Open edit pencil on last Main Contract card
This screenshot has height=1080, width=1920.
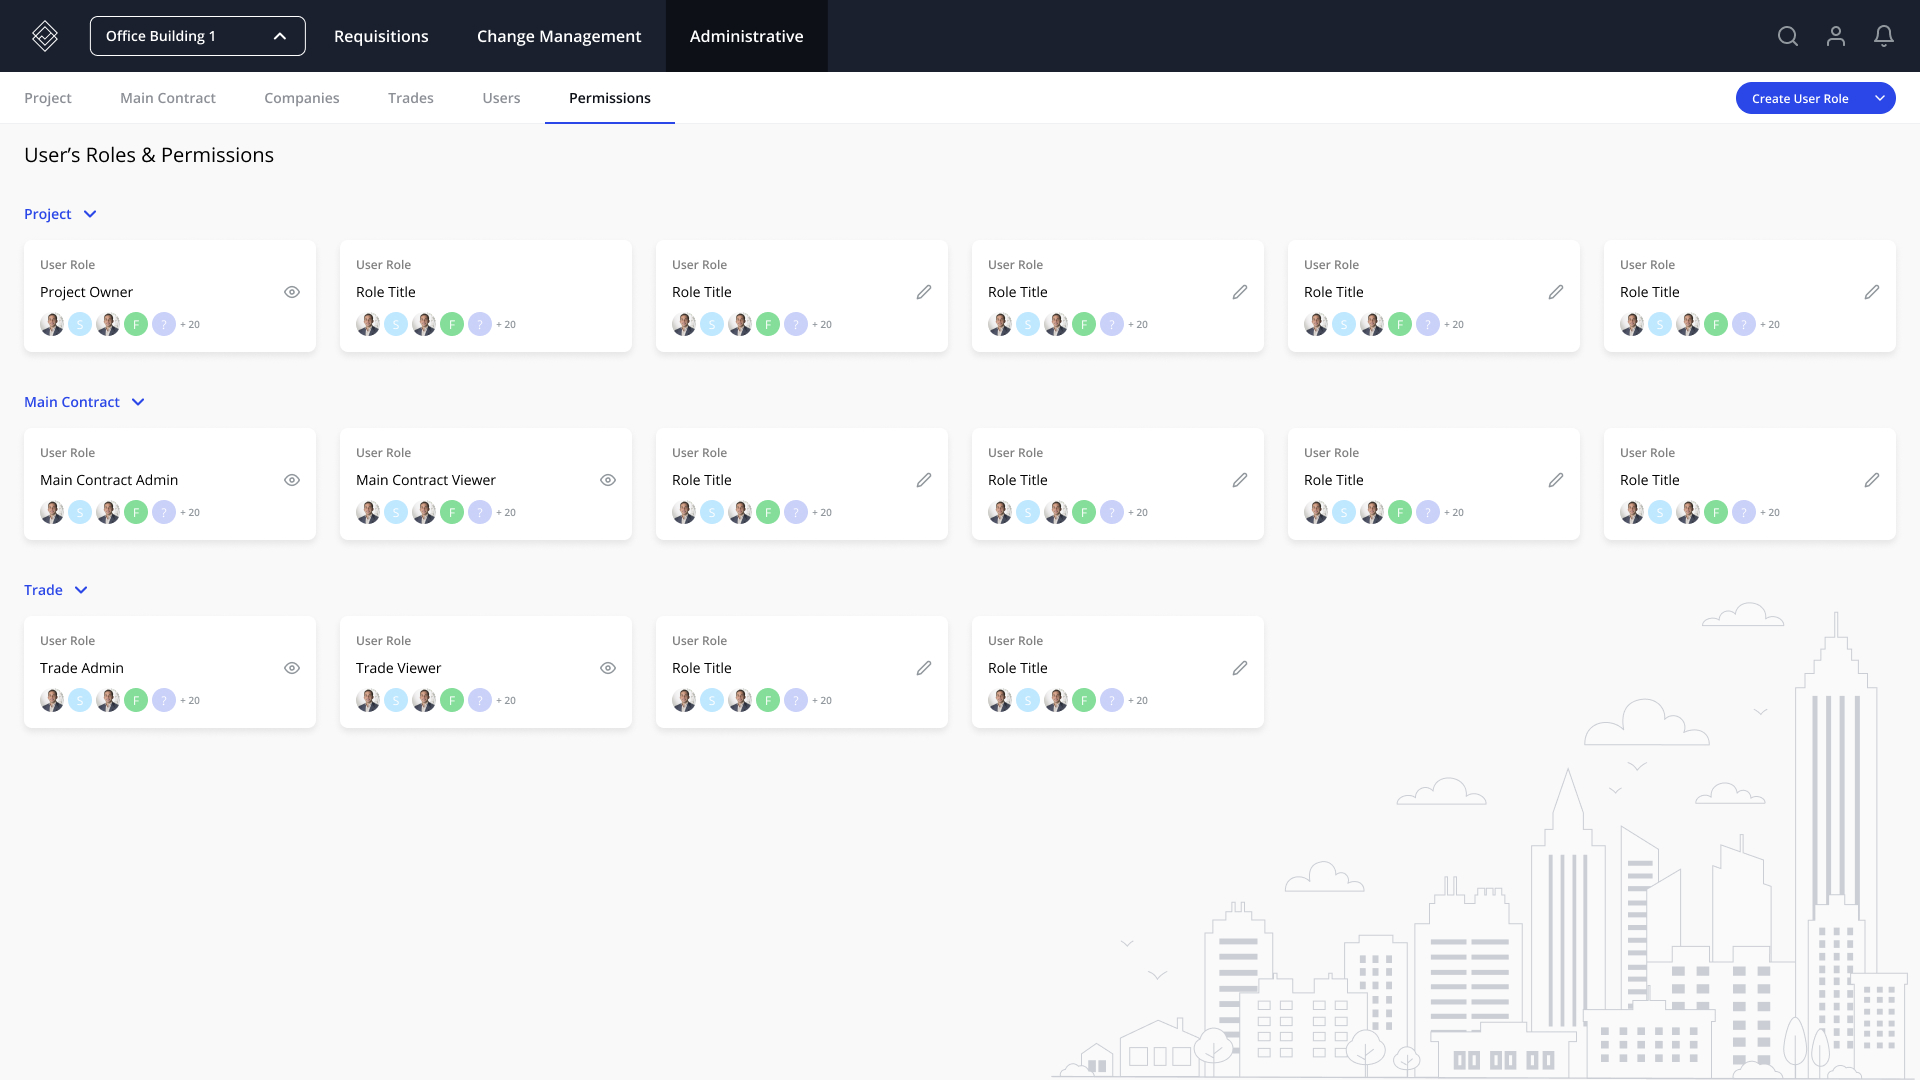pyautogui.click(x=1873, y=480)
